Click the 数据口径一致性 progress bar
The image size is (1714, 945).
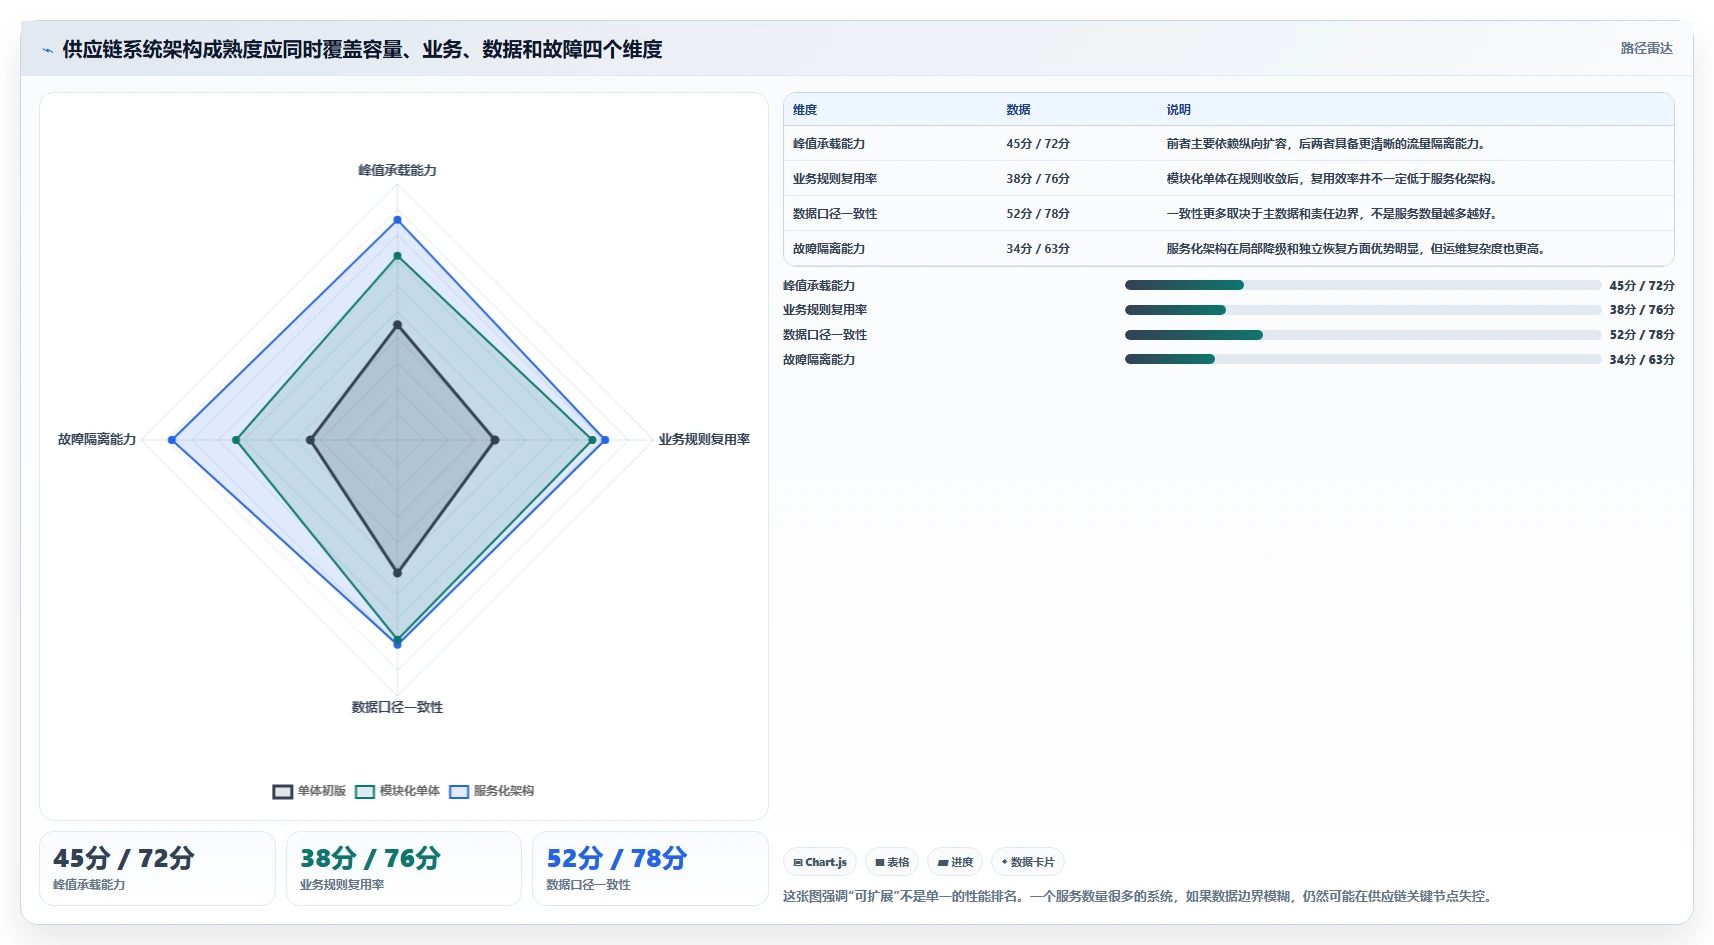click(x=1363, y=335)
